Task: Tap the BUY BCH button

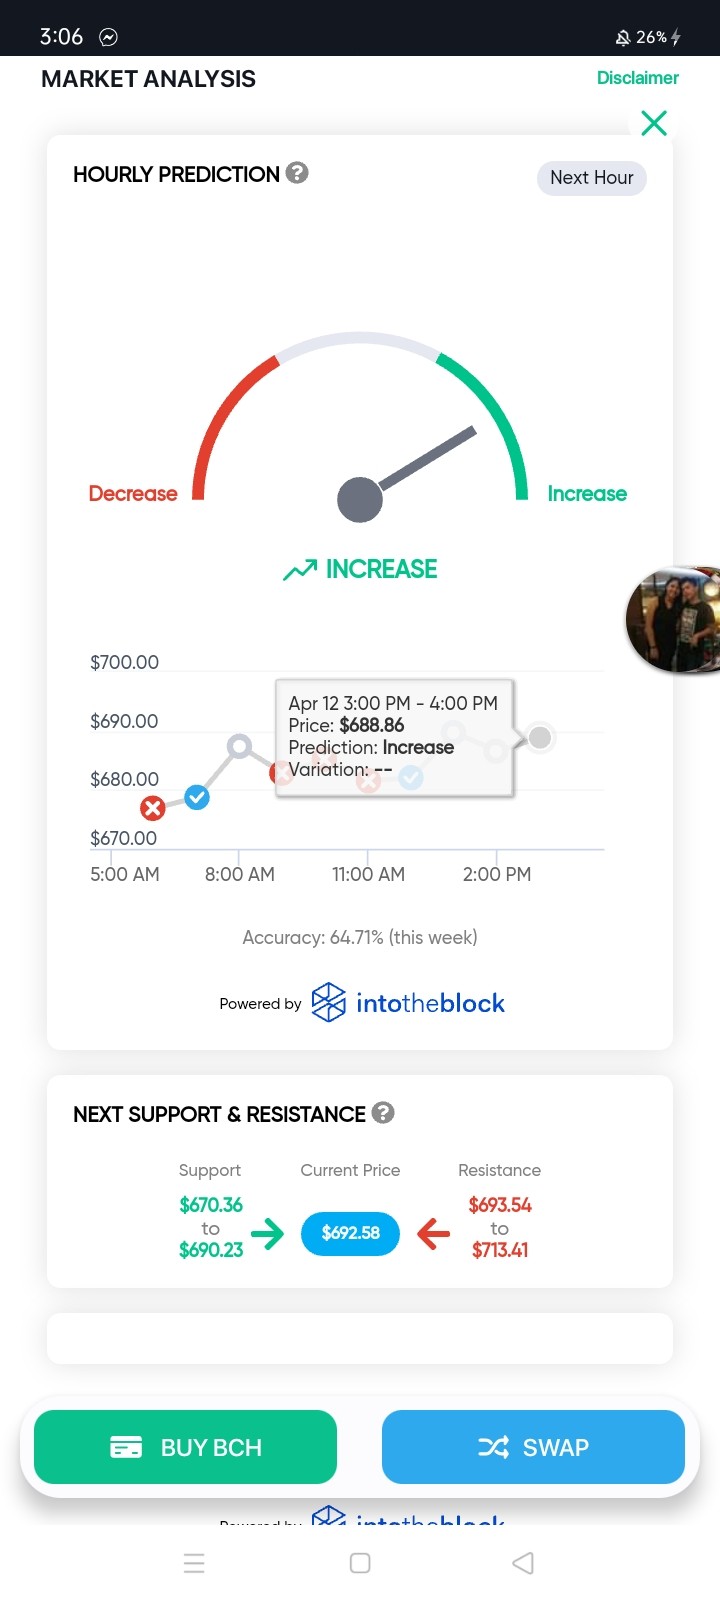Action: pyautogui.click(x=185, y=1447)
